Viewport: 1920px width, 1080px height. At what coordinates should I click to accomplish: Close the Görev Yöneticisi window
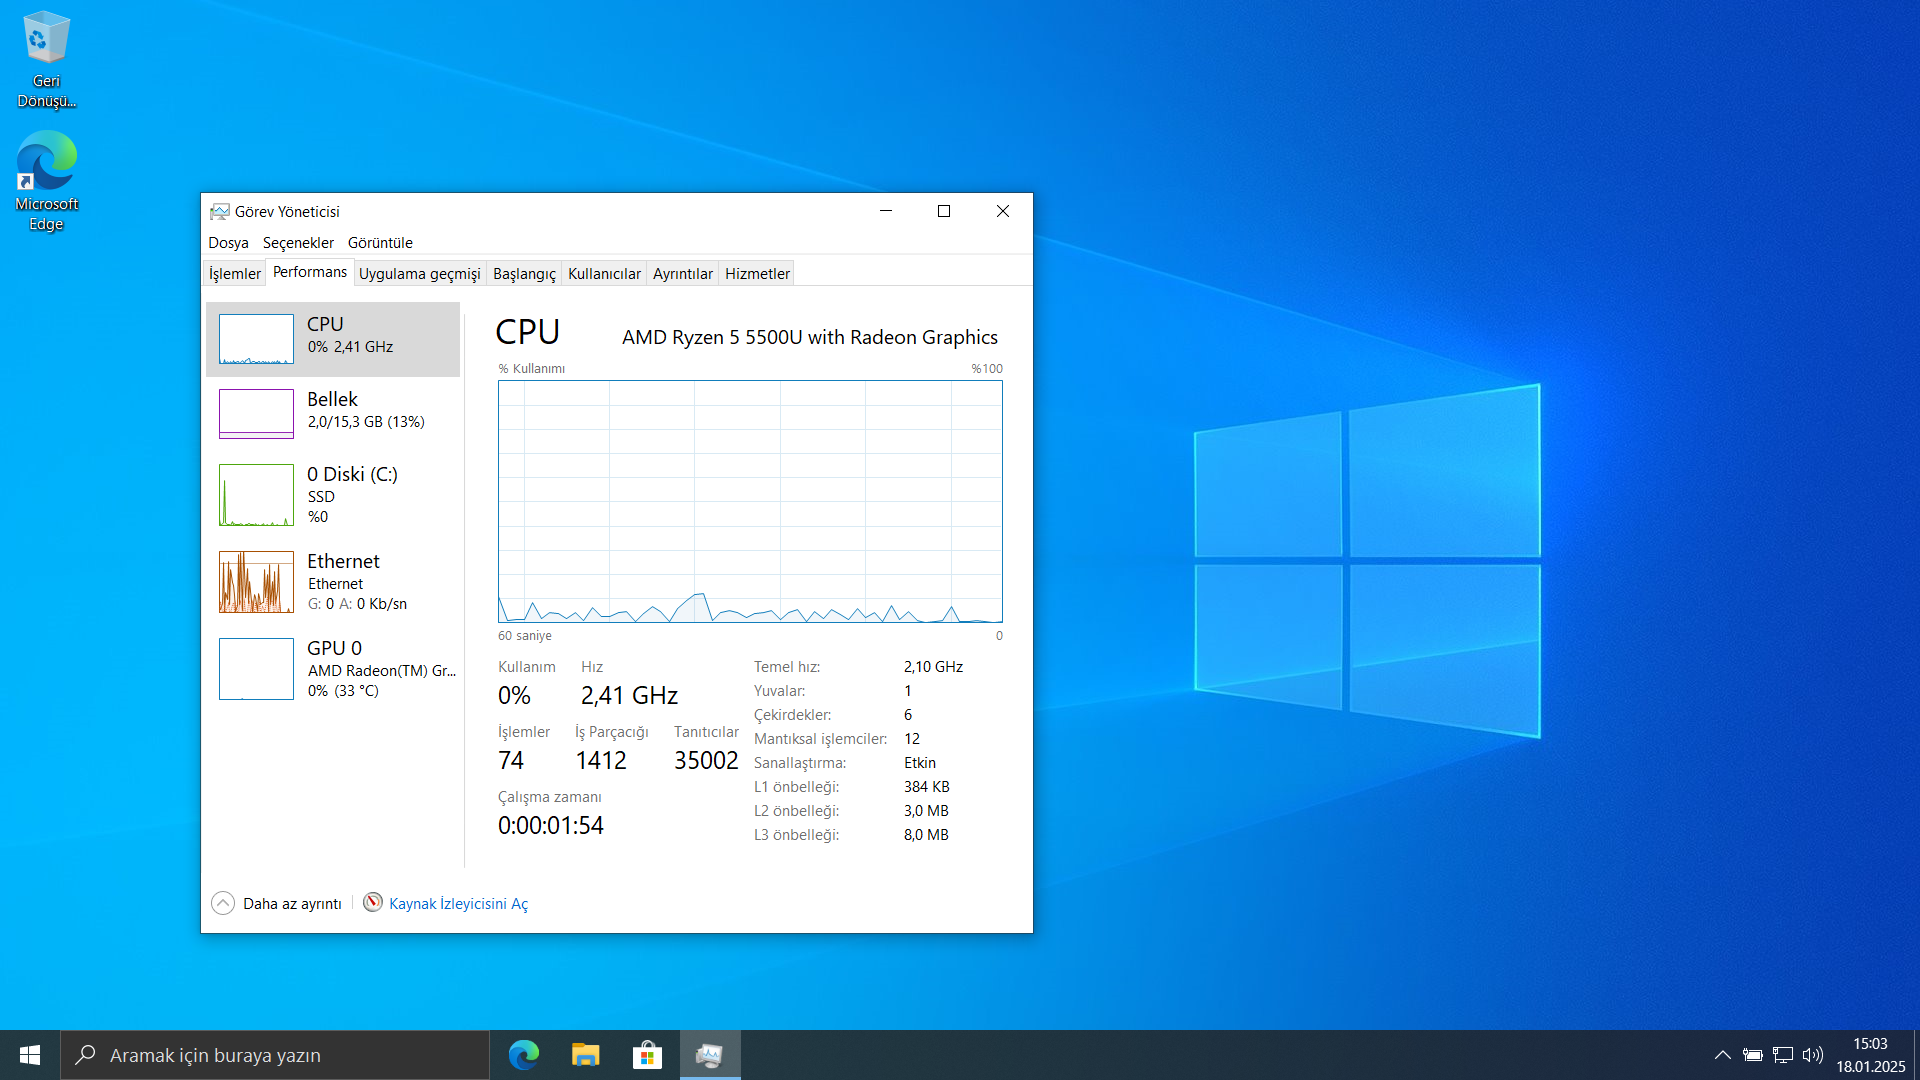[1003, 211]
